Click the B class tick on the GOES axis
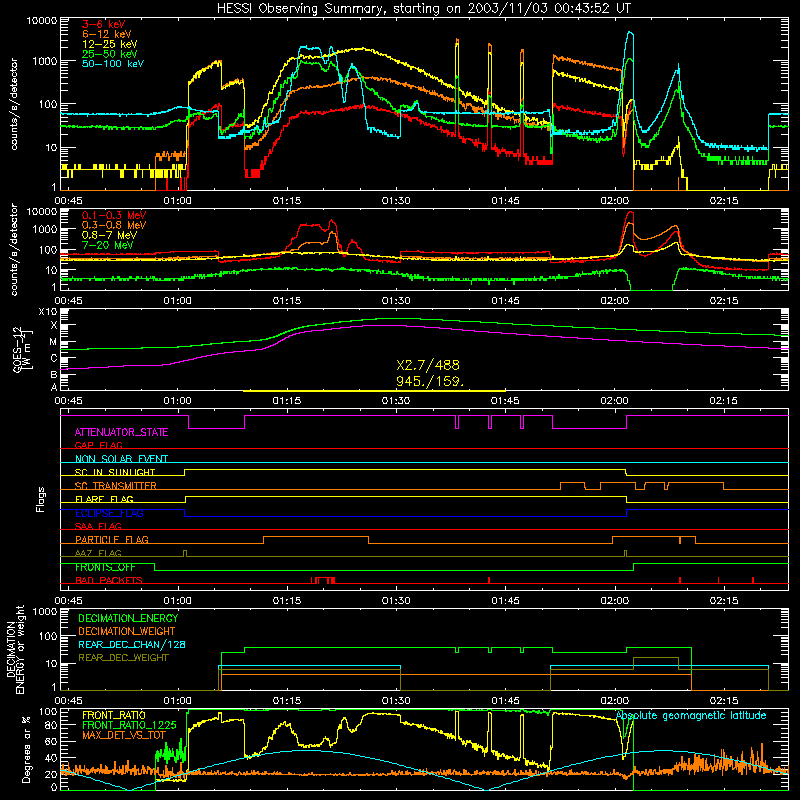The image size is (800, 800). [x=54, y=374]
